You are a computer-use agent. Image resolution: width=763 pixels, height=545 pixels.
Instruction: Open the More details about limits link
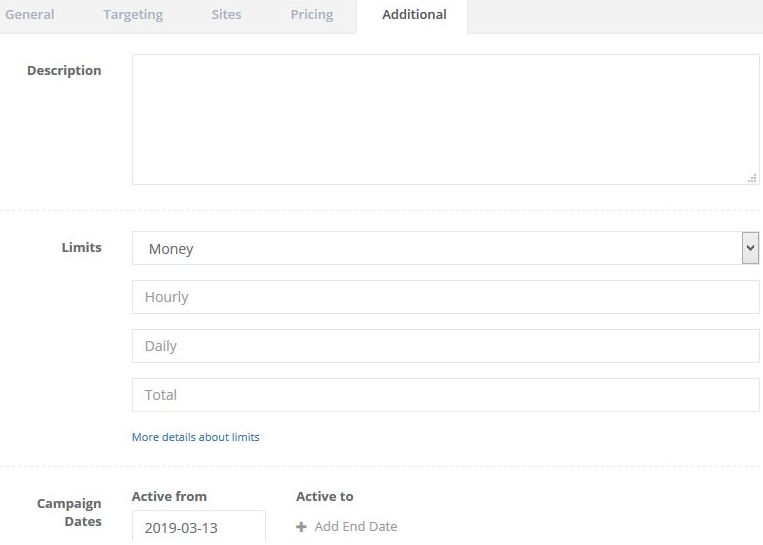[196, 437]
